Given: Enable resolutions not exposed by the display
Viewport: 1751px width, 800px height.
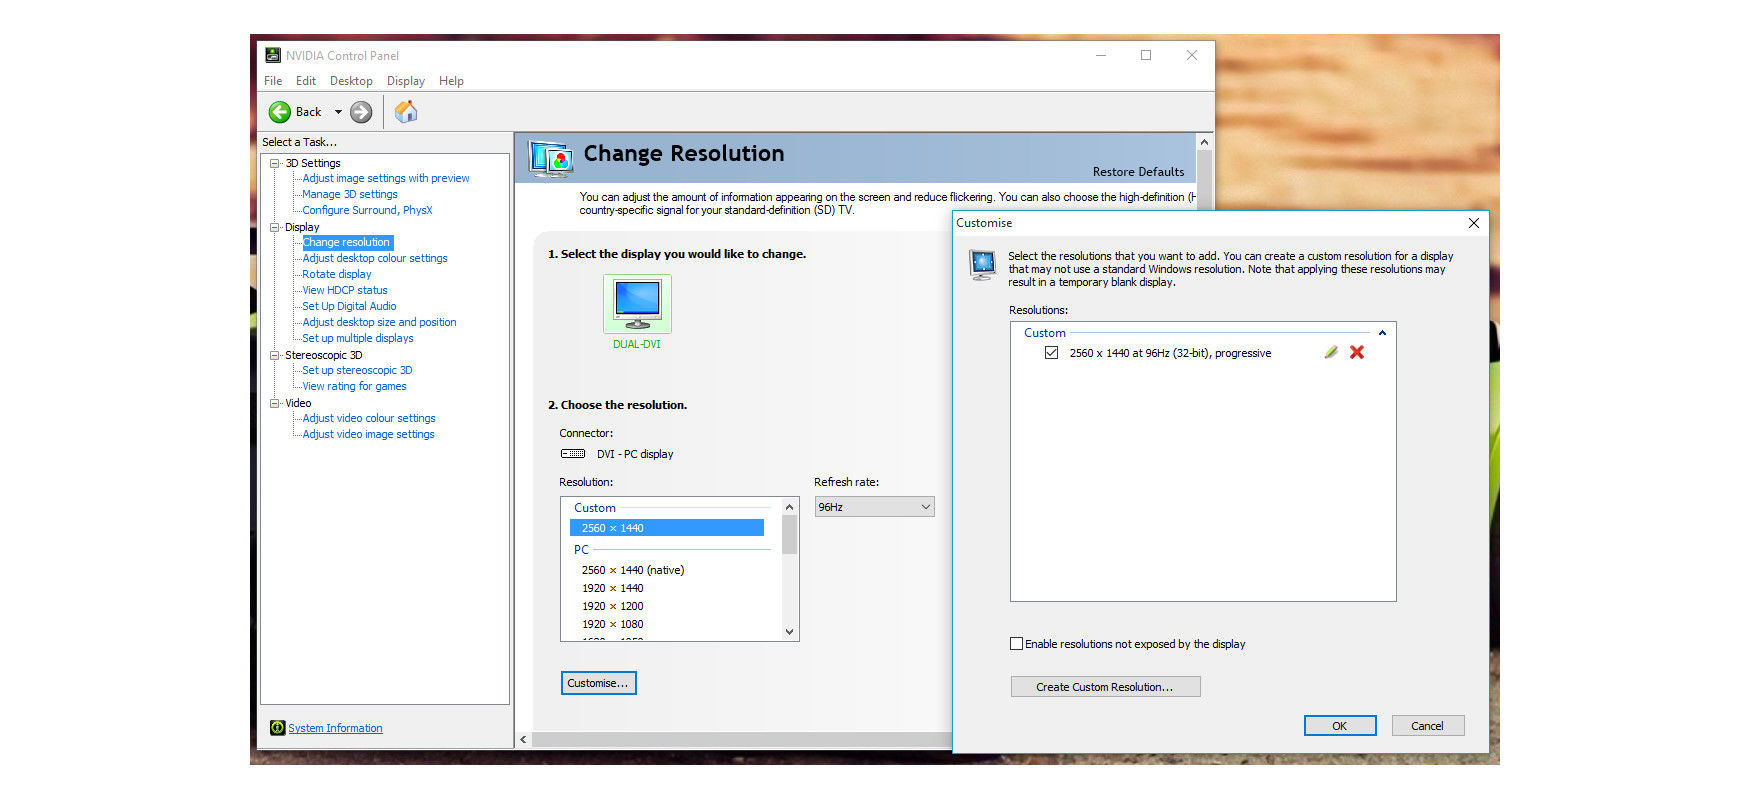Looking at the screenshot, I should tap(1017, 644).
